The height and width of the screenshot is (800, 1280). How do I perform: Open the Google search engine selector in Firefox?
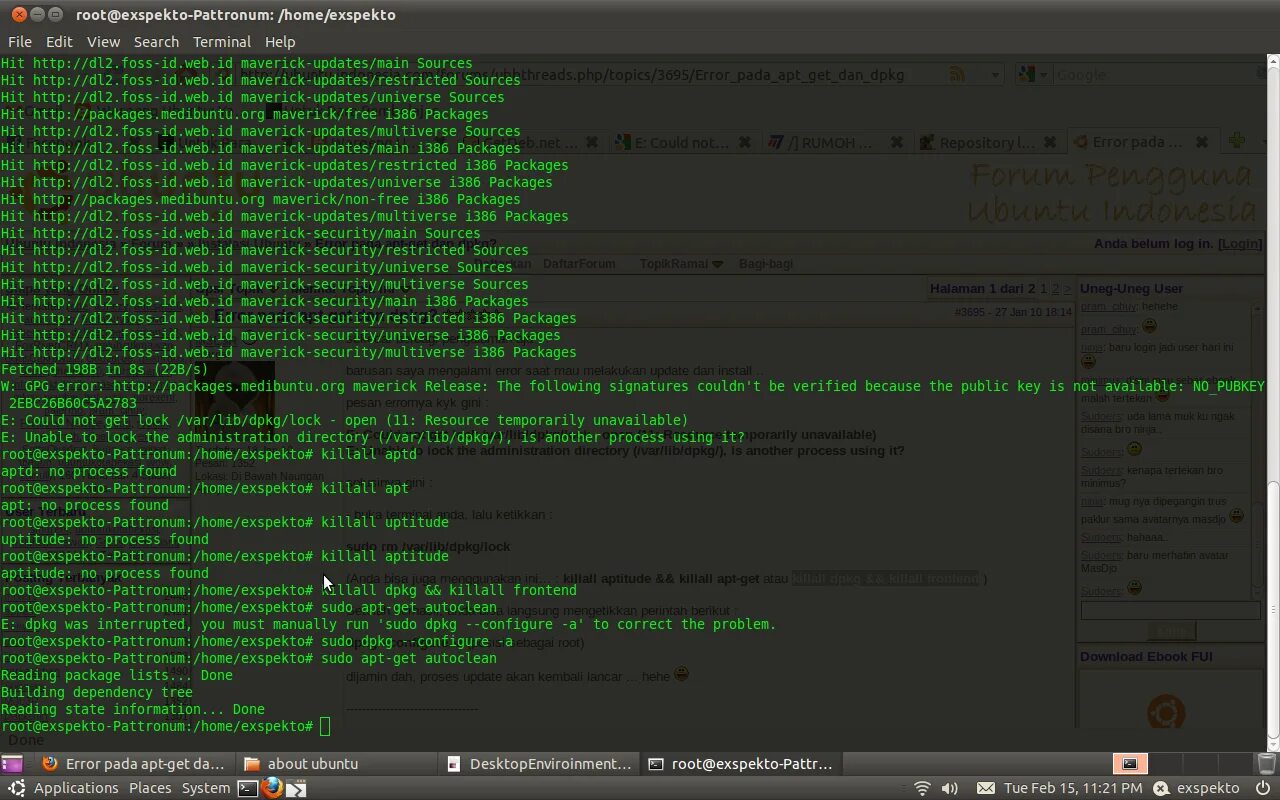[x=1032, y=75]
